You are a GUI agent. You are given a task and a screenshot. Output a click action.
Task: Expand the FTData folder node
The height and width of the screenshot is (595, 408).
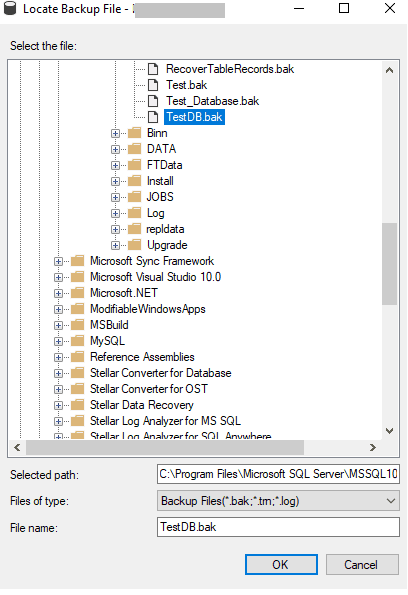pyautogui.click(x=115, y=165)
